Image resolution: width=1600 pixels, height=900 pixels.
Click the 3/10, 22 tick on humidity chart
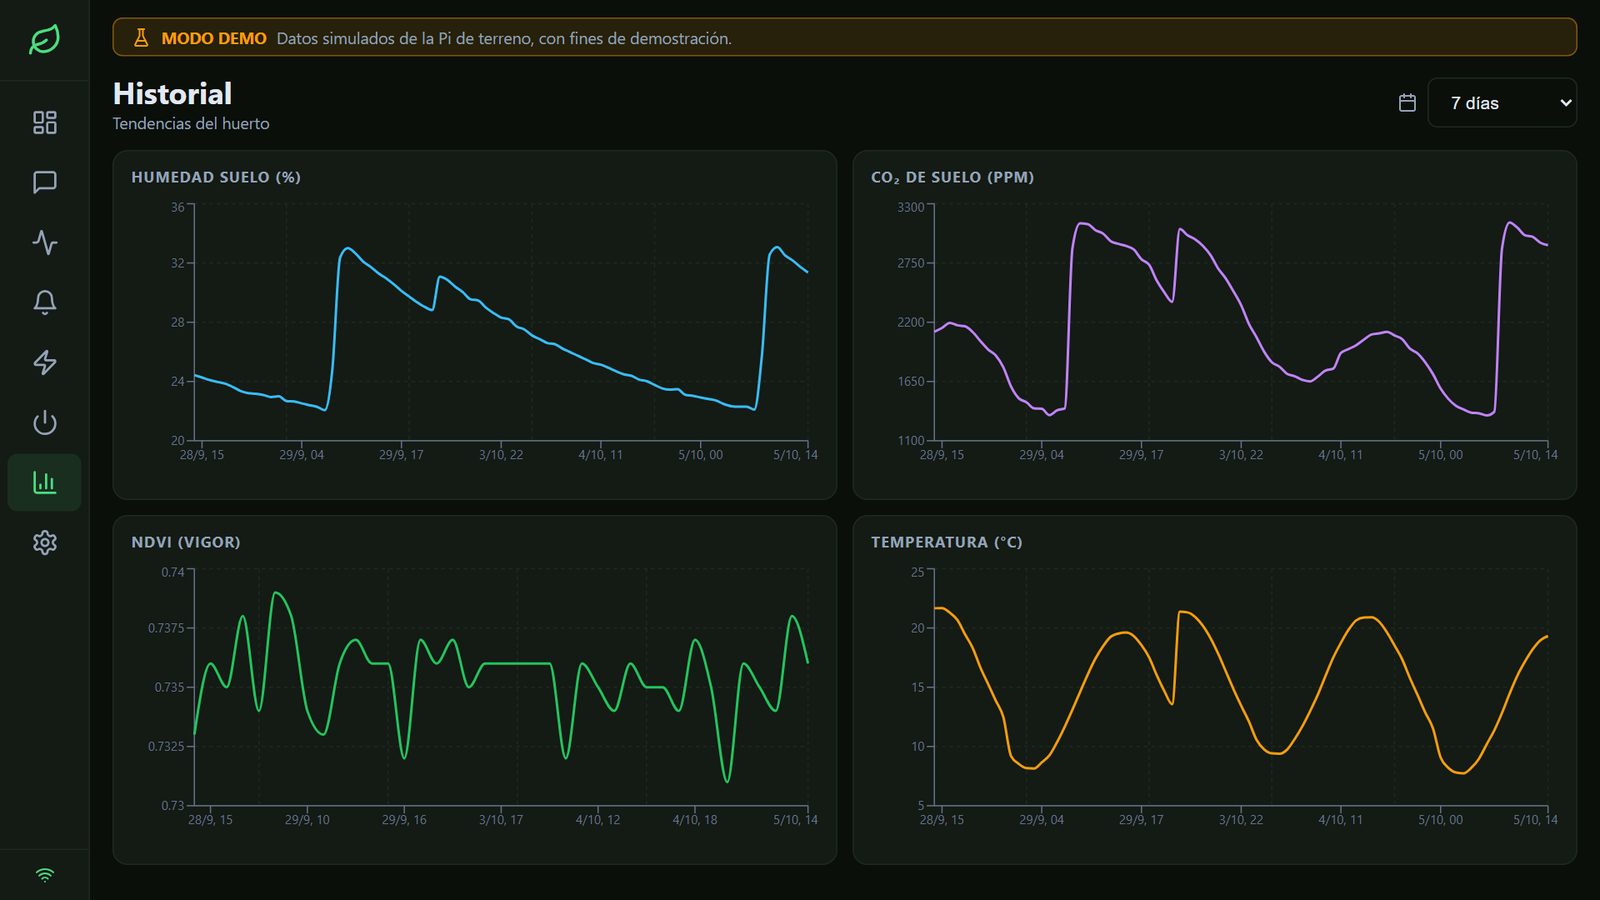pos(501,455)
